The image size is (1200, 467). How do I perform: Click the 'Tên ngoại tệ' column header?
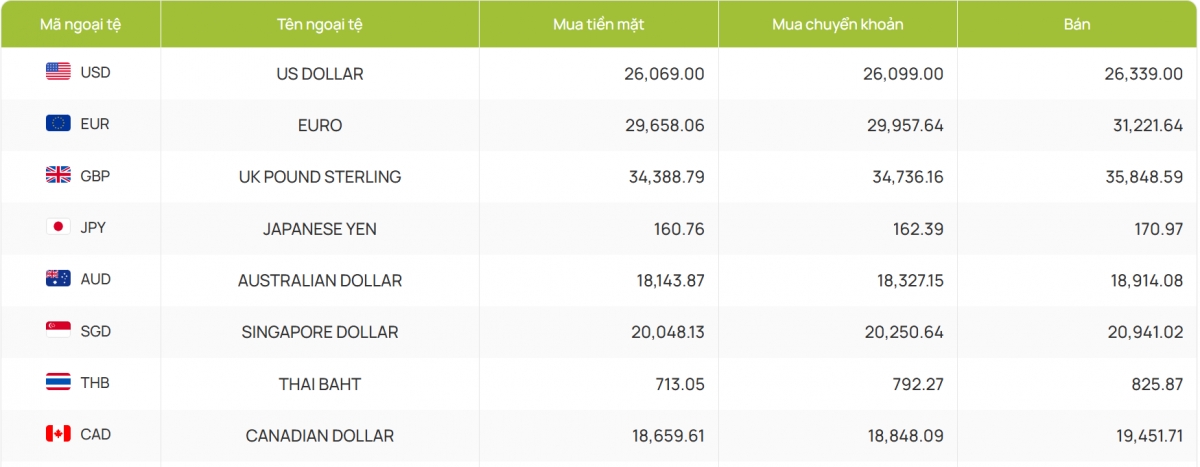coord(320,24)
